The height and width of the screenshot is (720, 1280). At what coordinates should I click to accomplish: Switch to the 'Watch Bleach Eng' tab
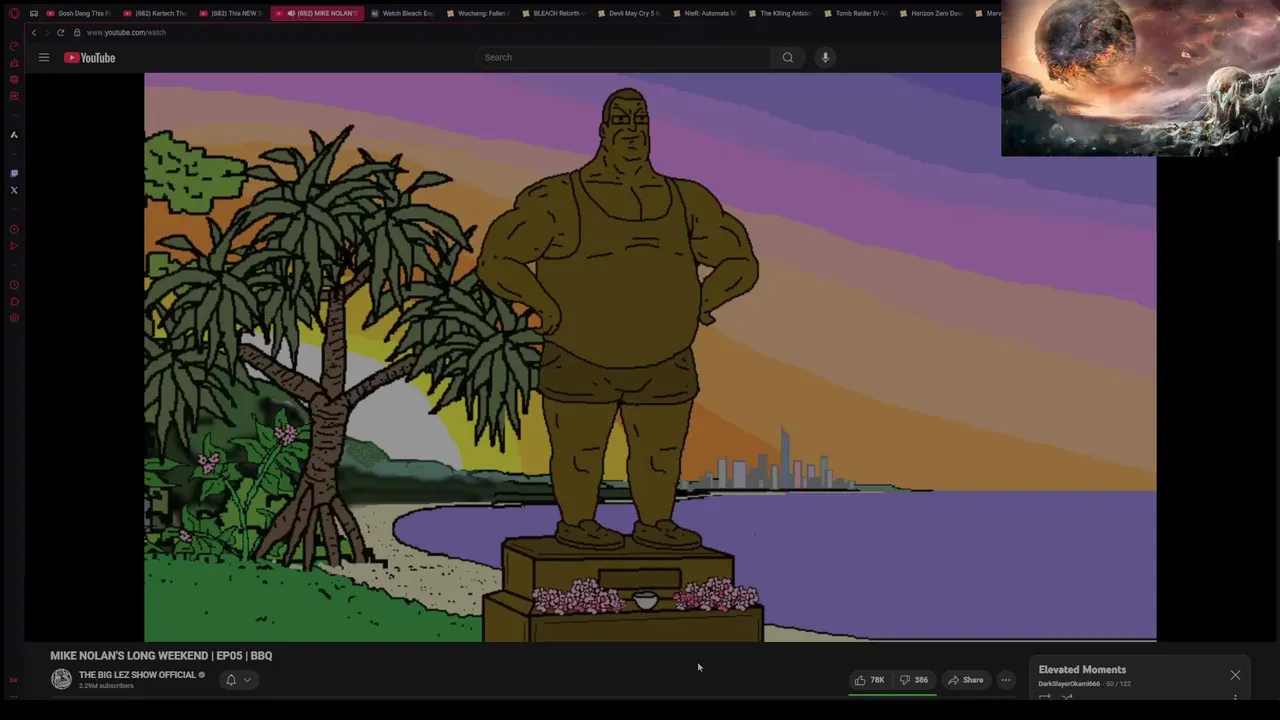402,13
